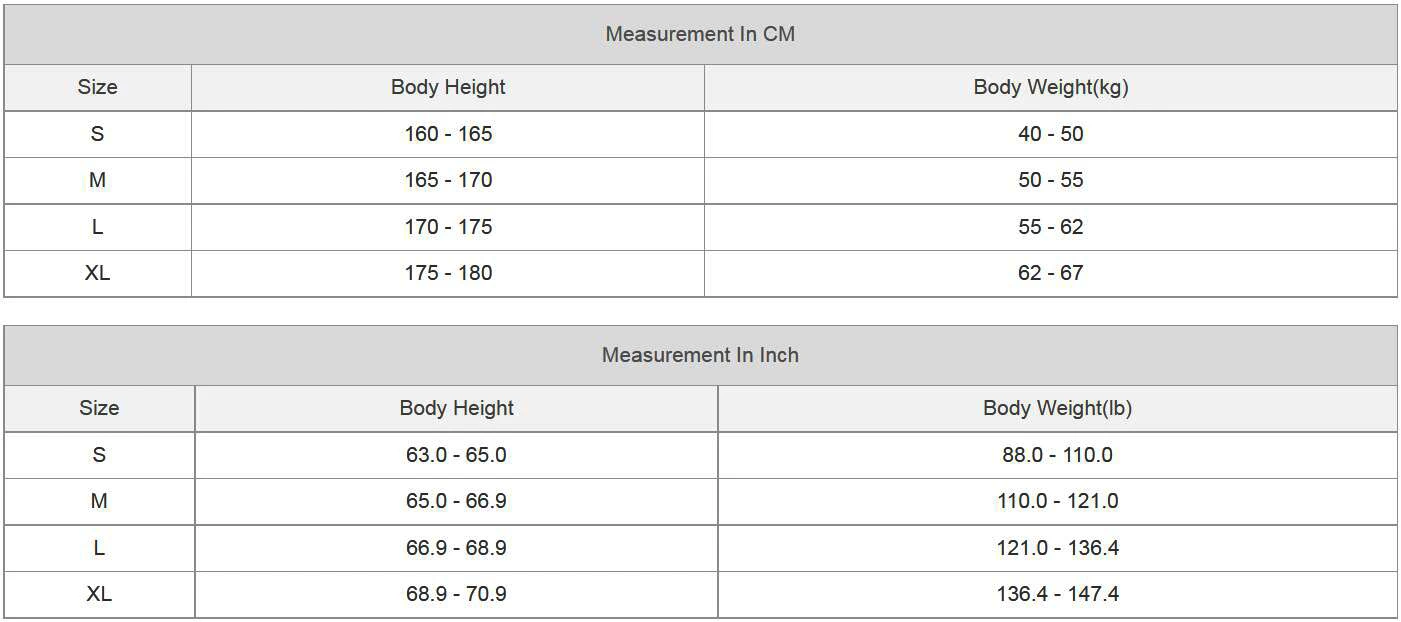Click size S in the Inch table
The width and height of the screenshot is (1401, 622).
pos(99,455)
